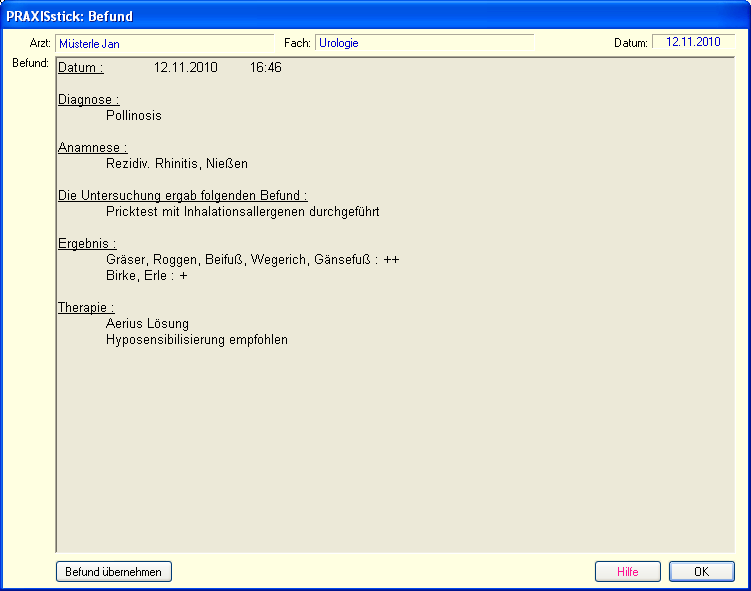Click the Birke, Erle result line

(x=146, y=276)
